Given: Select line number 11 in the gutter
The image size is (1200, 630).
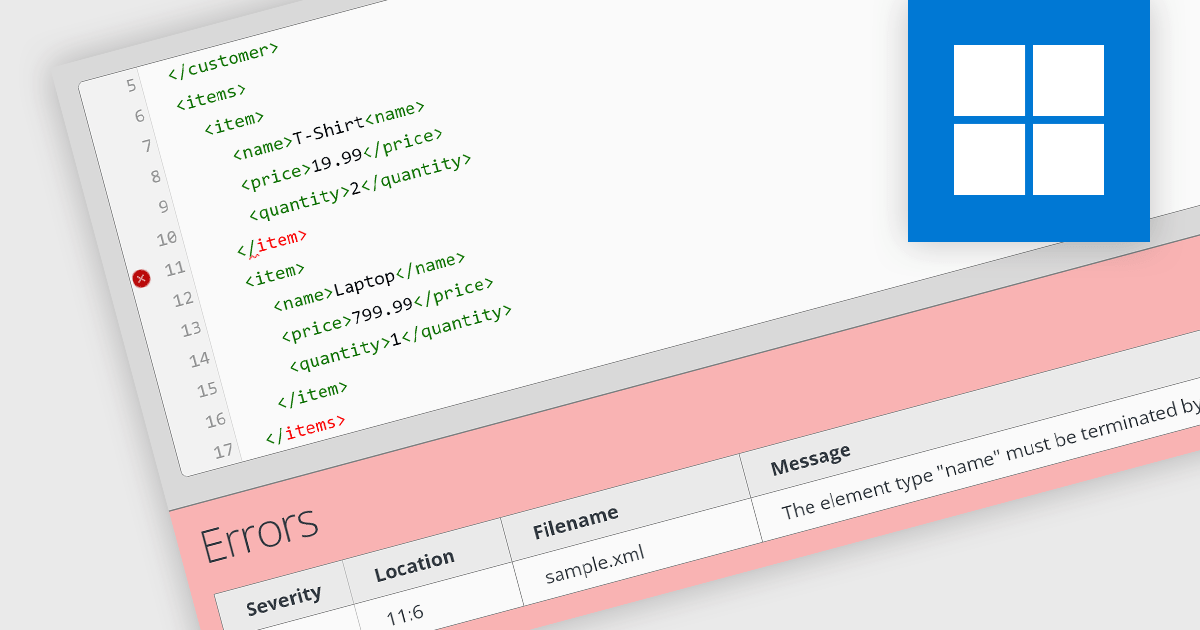Looking at the screenshot, I should [172, 269].
